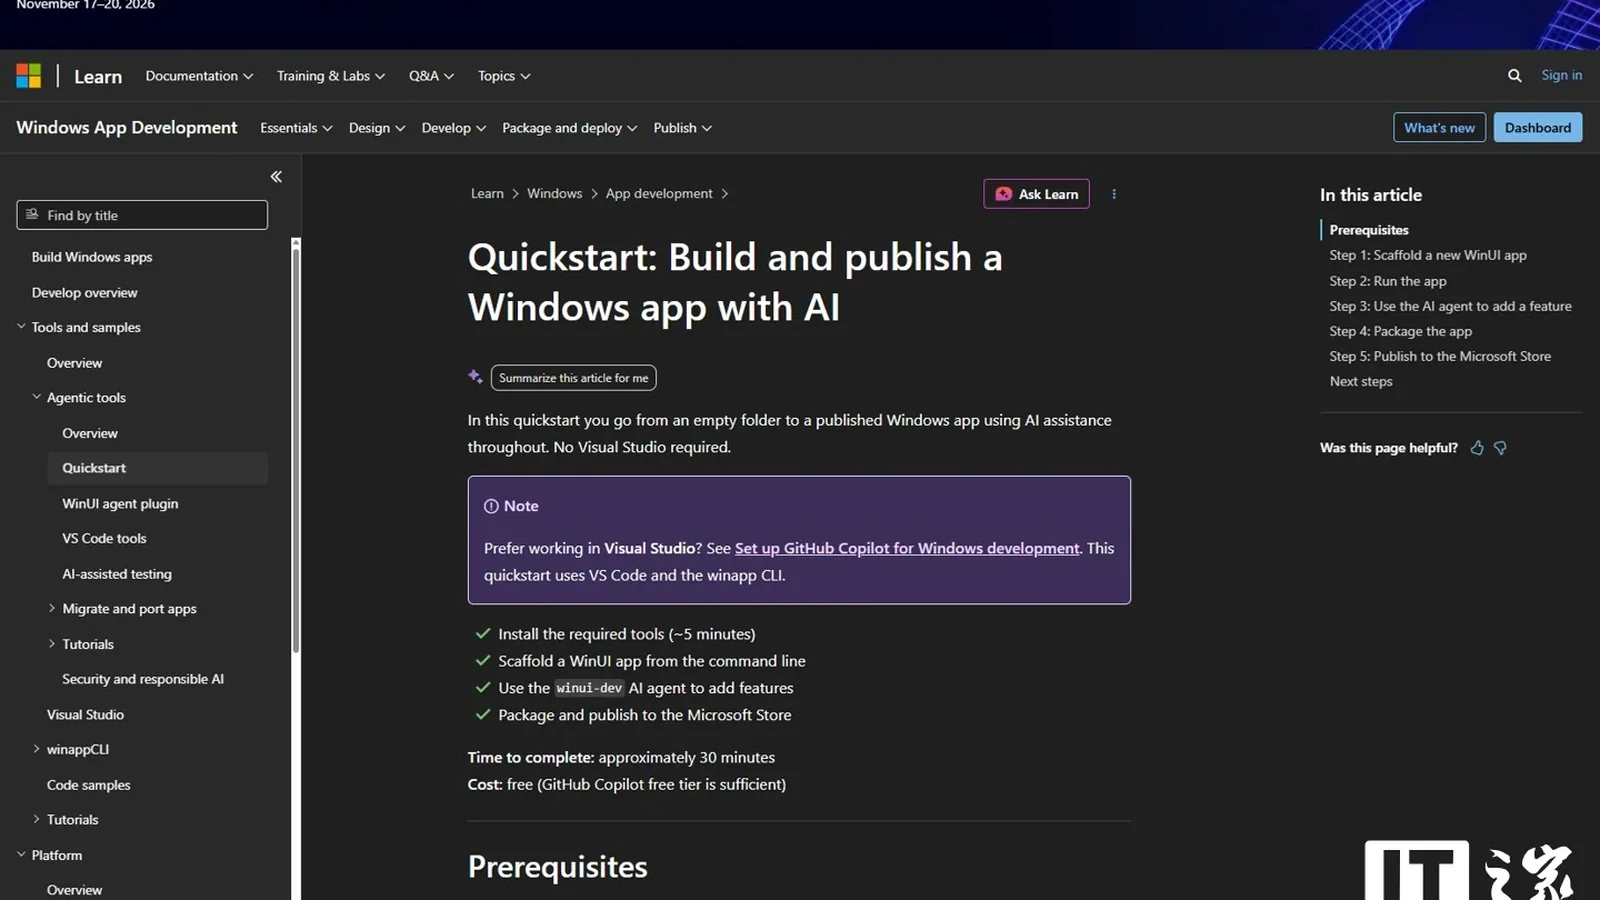The image size is (1600, 900).
Task: Click the thumbs up helpful icon
Action: [1477, 448]
